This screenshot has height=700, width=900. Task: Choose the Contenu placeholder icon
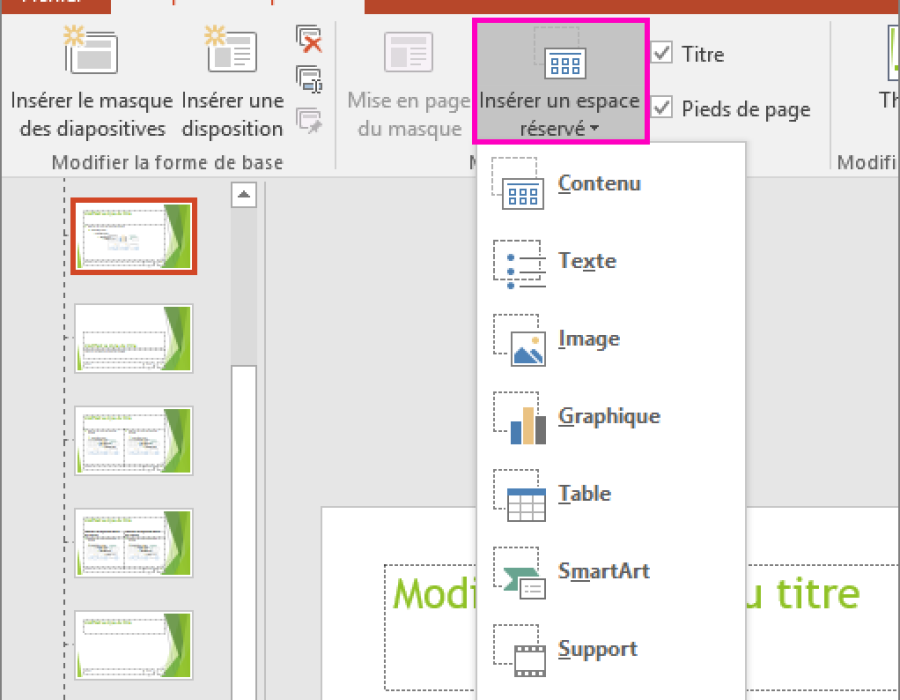pyautogui.click(x=518, y=184)
